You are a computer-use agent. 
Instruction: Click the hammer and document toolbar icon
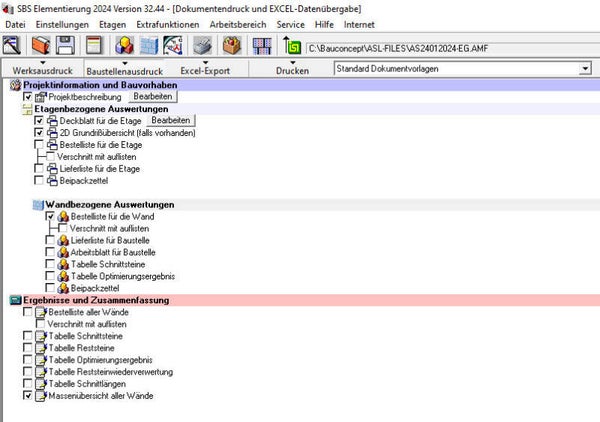[11, 45]
